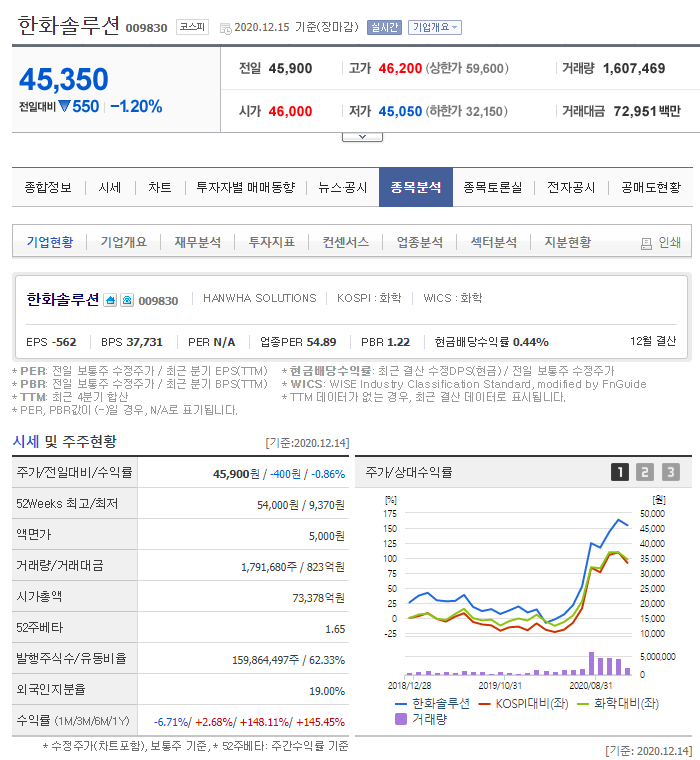700x760 pixels.
Task: Select the 기업현황 sub-tab
Action: tap(50, 242)
